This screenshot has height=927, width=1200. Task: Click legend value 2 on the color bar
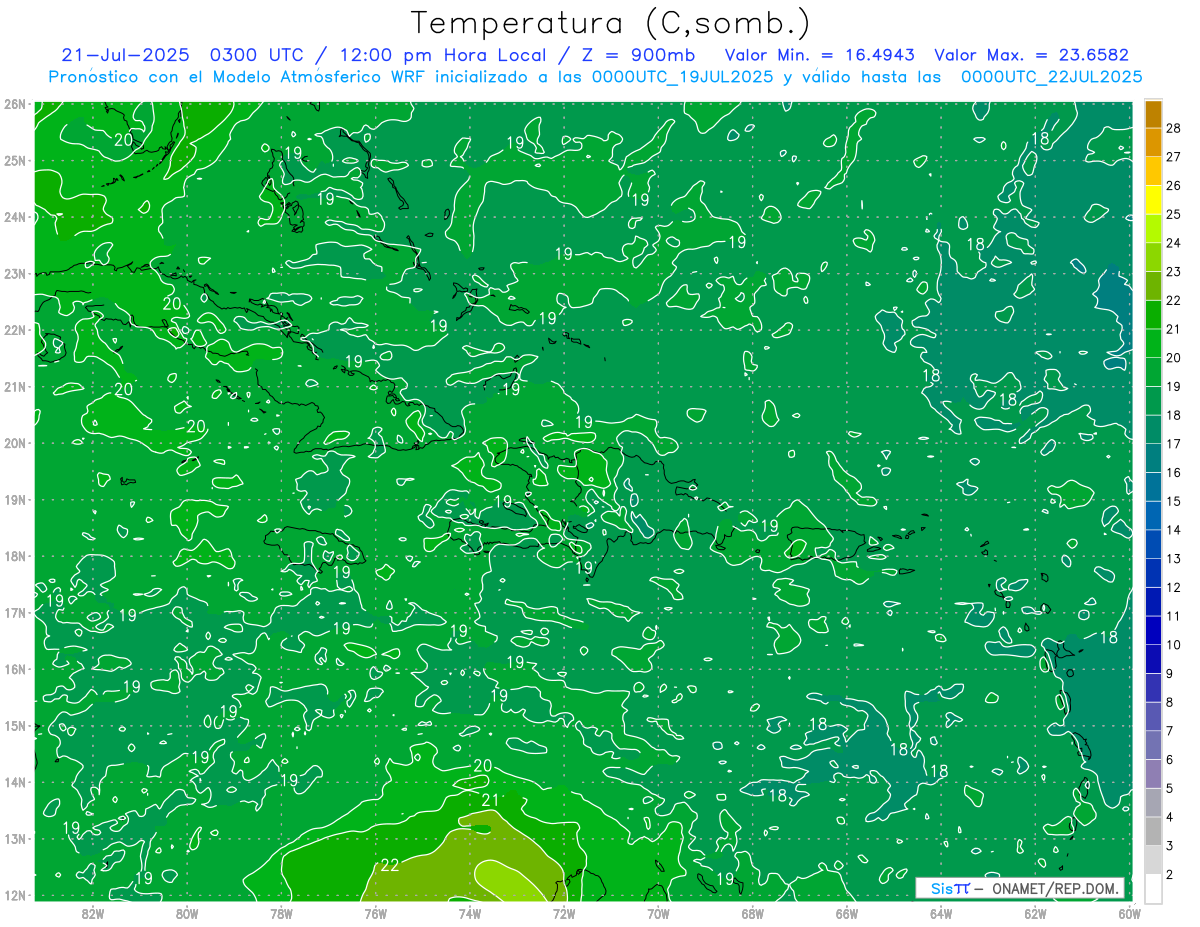[x=1169, y=875]
